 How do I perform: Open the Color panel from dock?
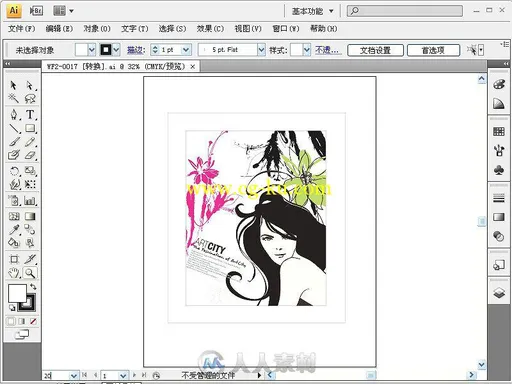pyautogui.click(x=499, y=84)
